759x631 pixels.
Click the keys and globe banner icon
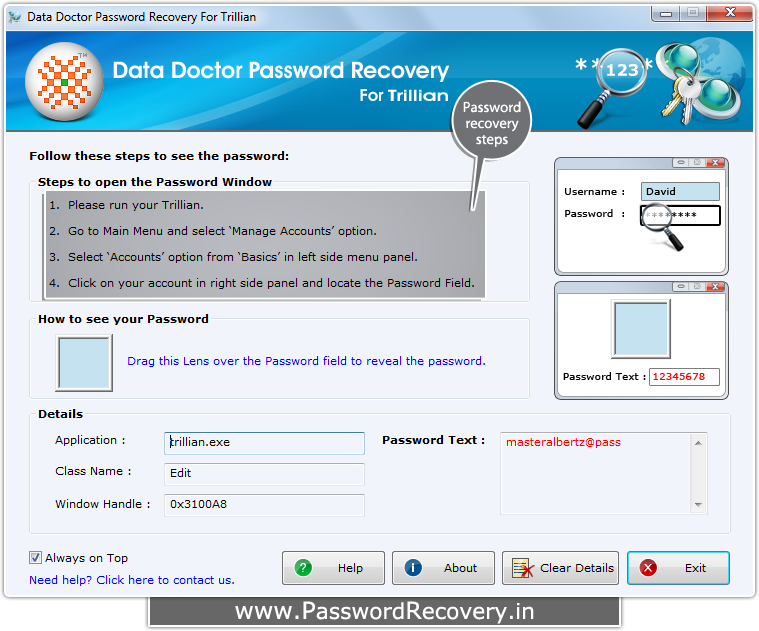(x=700, y=81)
